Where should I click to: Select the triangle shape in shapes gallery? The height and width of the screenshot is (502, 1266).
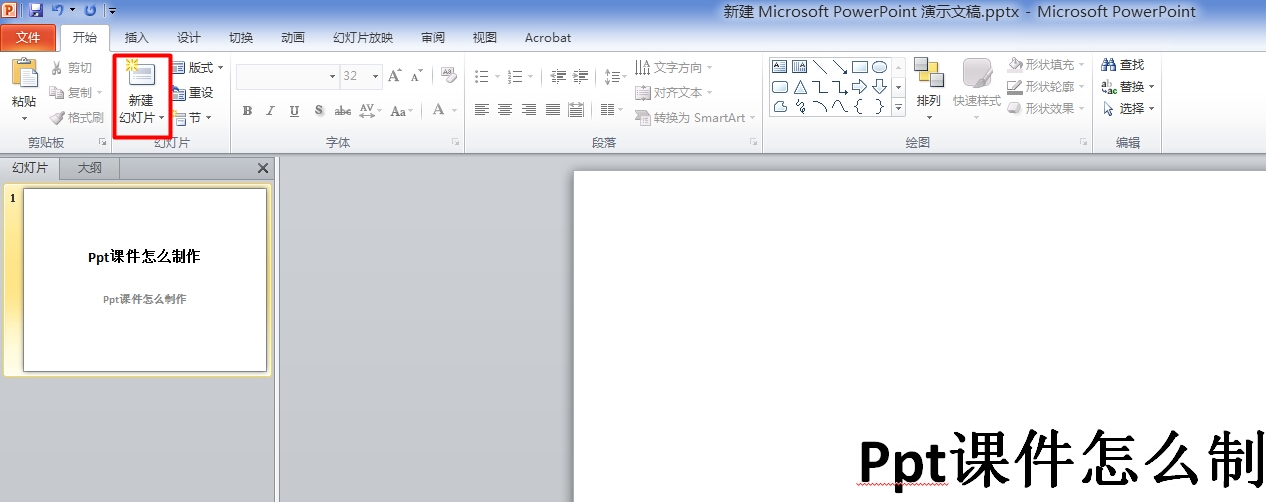point(800,87)
